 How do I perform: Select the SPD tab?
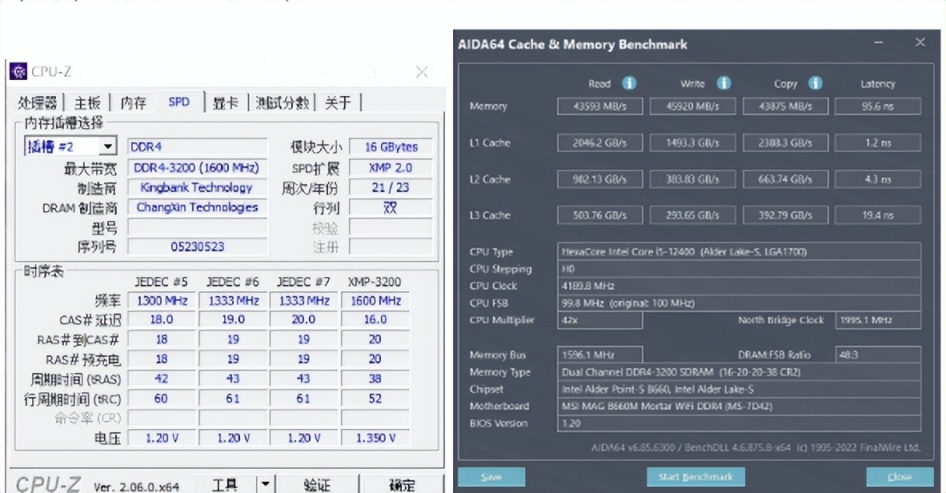(x=179, y=102)
